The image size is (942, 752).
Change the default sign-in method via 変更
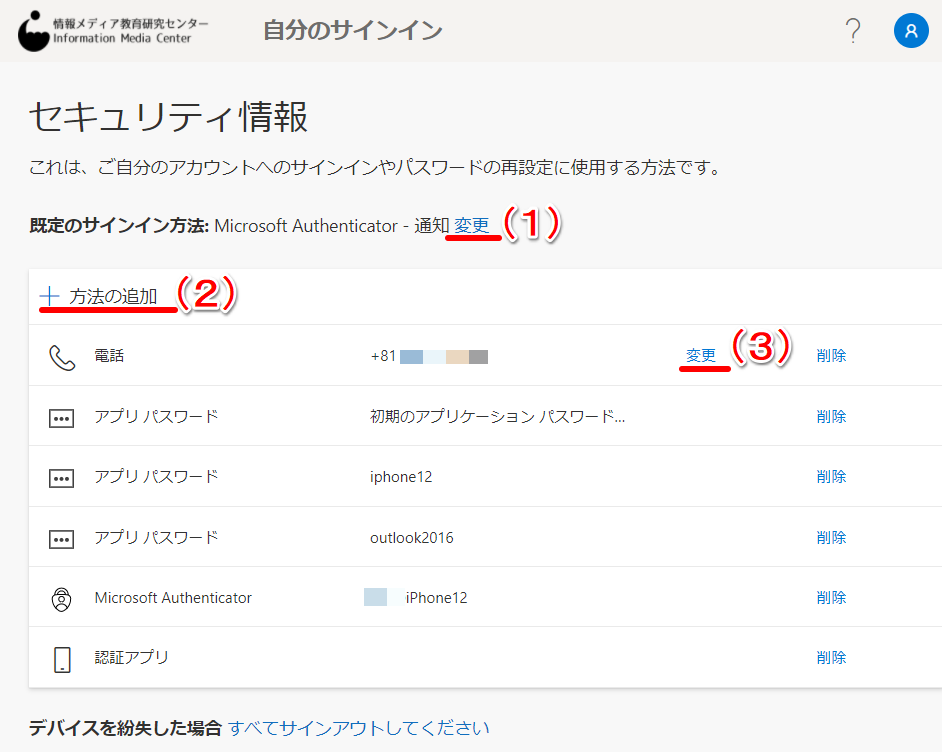[472, 226]
